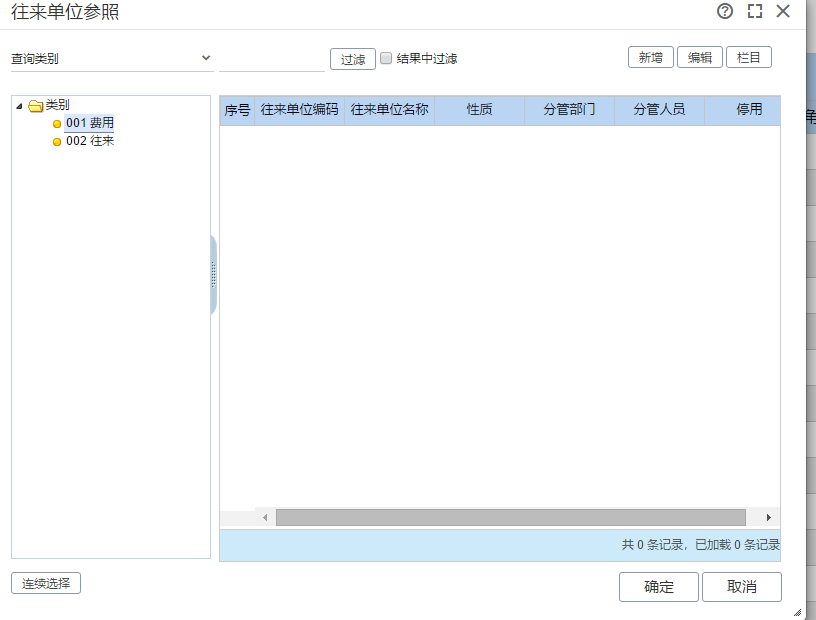Click the horizontal scrollbar thumb
Viewport: 816px width, 620px height.
511,517
